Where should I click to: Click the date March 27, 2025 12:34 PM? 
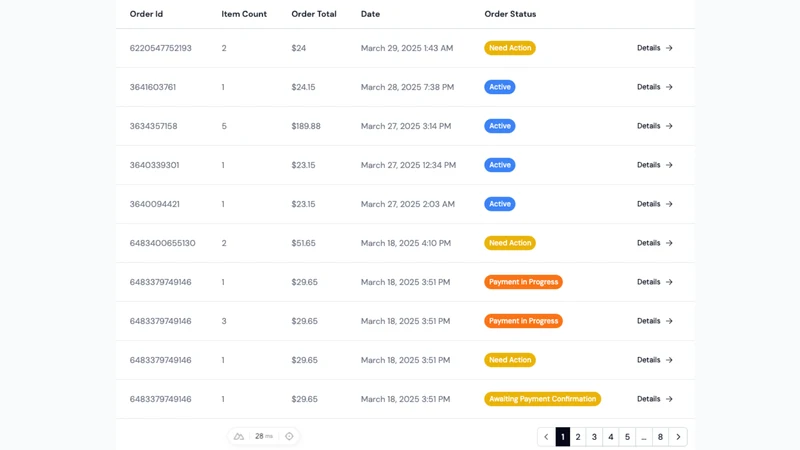408,165
